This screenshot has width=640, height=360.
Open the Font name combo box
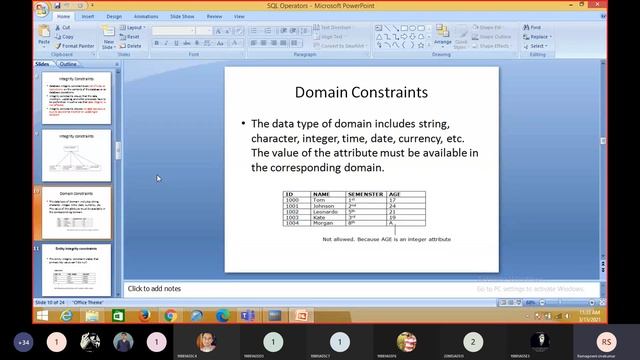[x=173, y=31]
